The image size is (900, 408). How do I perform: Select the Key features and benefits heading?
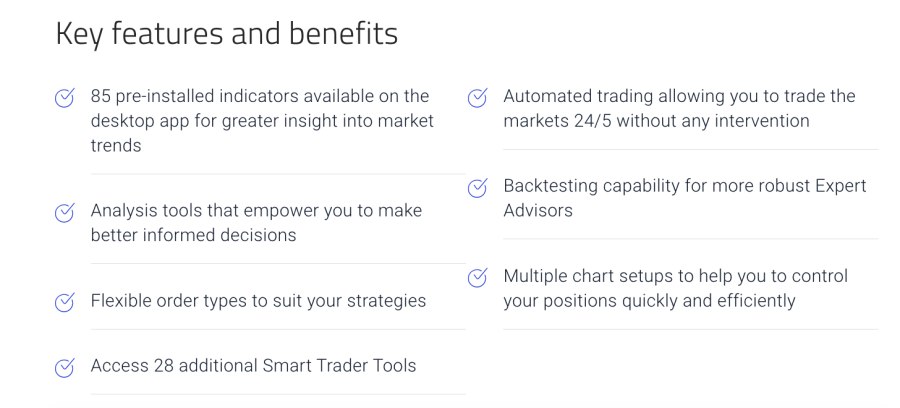227,34
